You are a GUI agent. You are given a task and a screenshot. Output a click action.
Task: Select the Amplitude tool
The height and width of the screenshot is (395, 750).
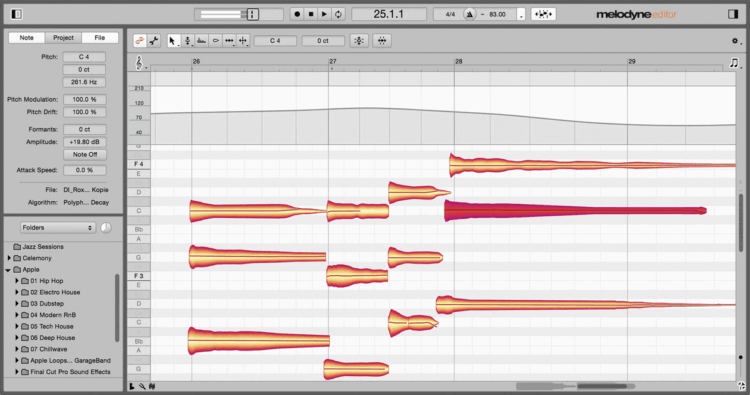click(215, 41)
